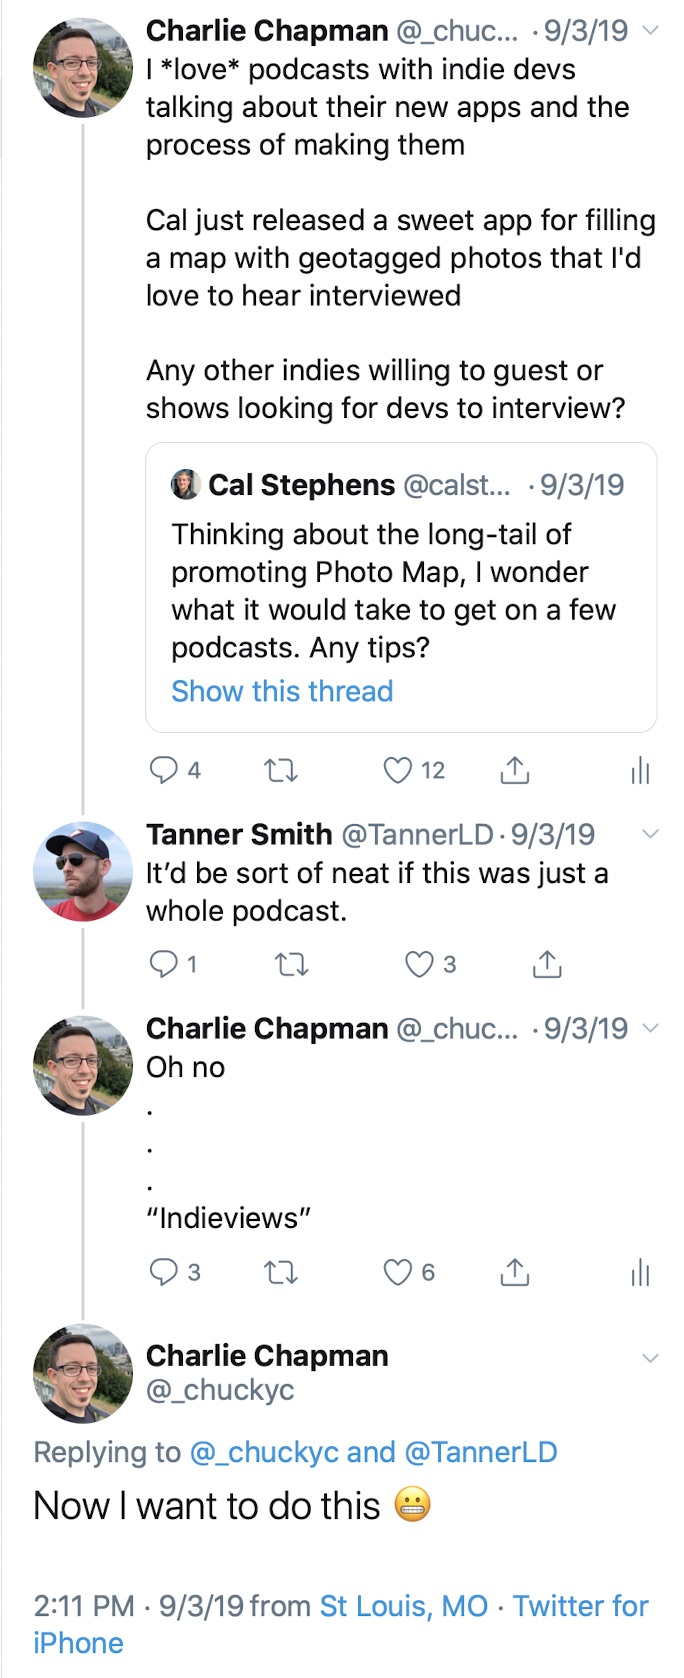The image size is (684, 1678).
Task: Retweet Tanner Smith's whole podcast reply
Action: pyautogui.click(x=291, y=965)
